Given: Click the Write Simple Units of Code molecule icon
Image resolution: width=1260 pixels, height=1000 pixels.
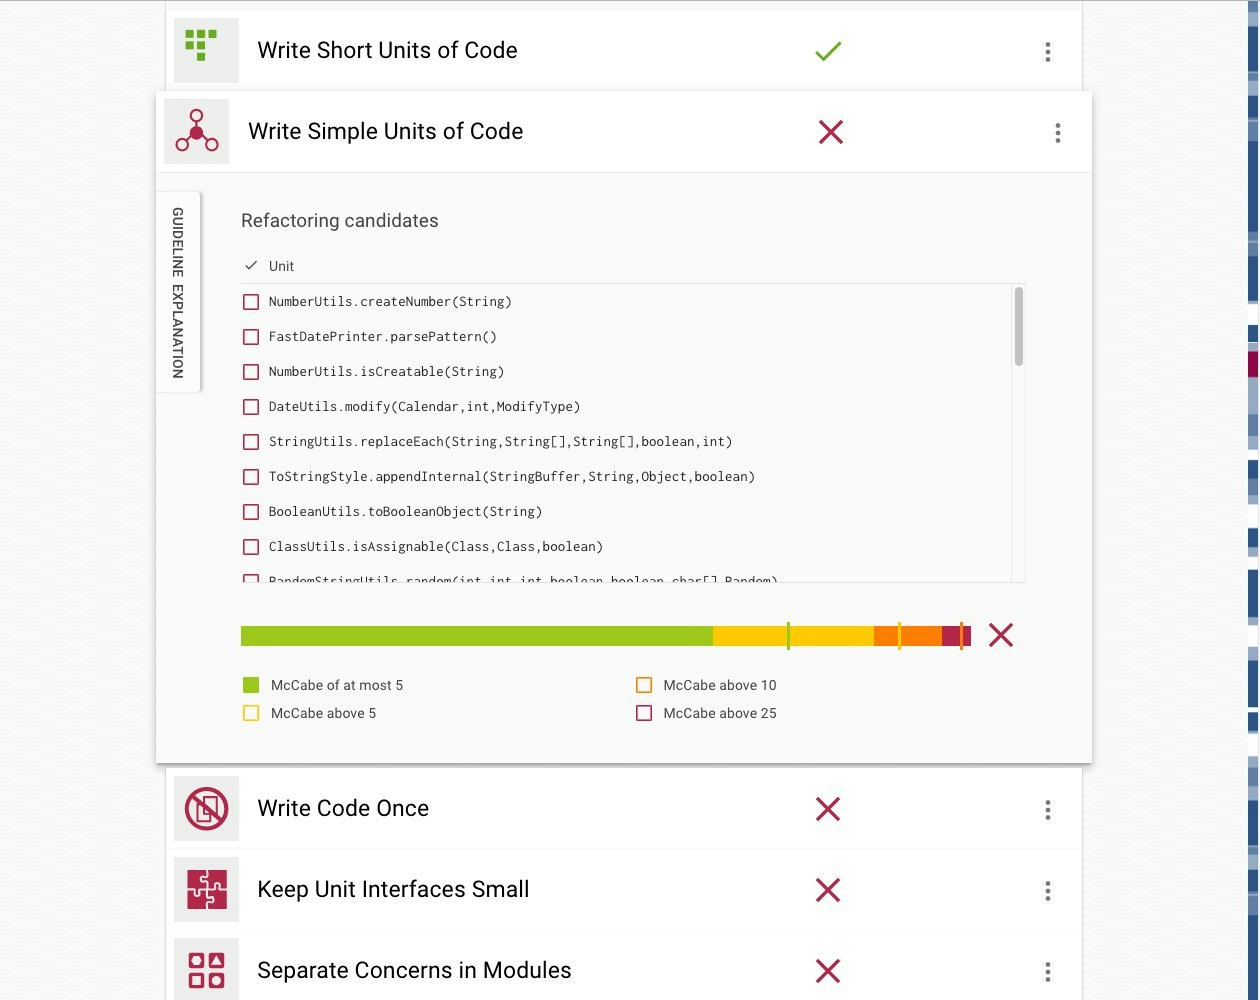Looking at the screenshot, I should point(196,131).
